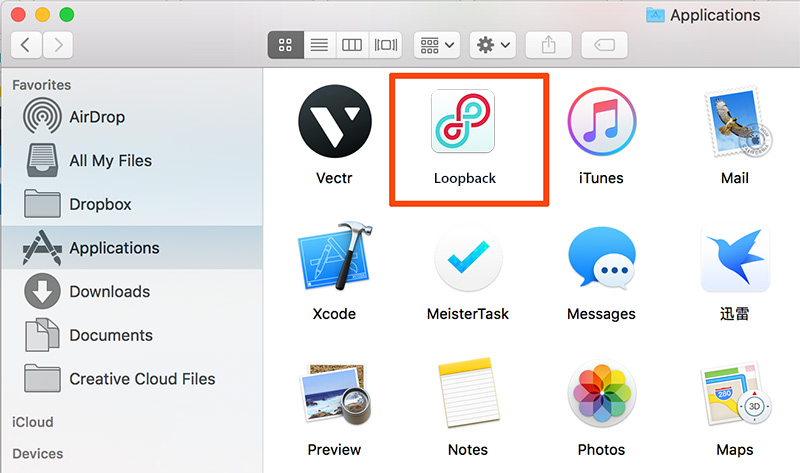Select the Loopback app icon
The width and height of the screenshot is (800, 473).
[x=463, y=121]
